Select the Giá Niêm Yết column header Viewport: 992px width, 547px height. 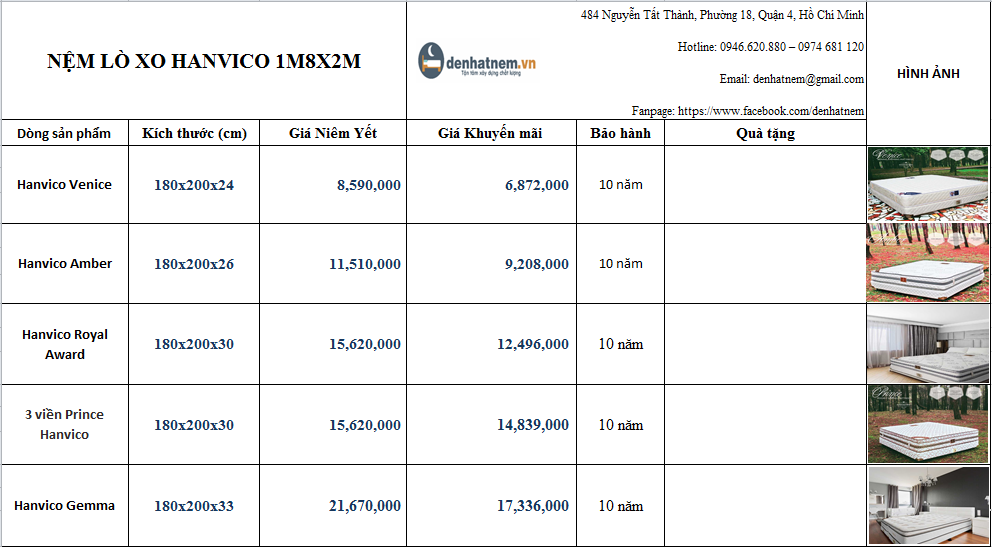pos(333,133)
